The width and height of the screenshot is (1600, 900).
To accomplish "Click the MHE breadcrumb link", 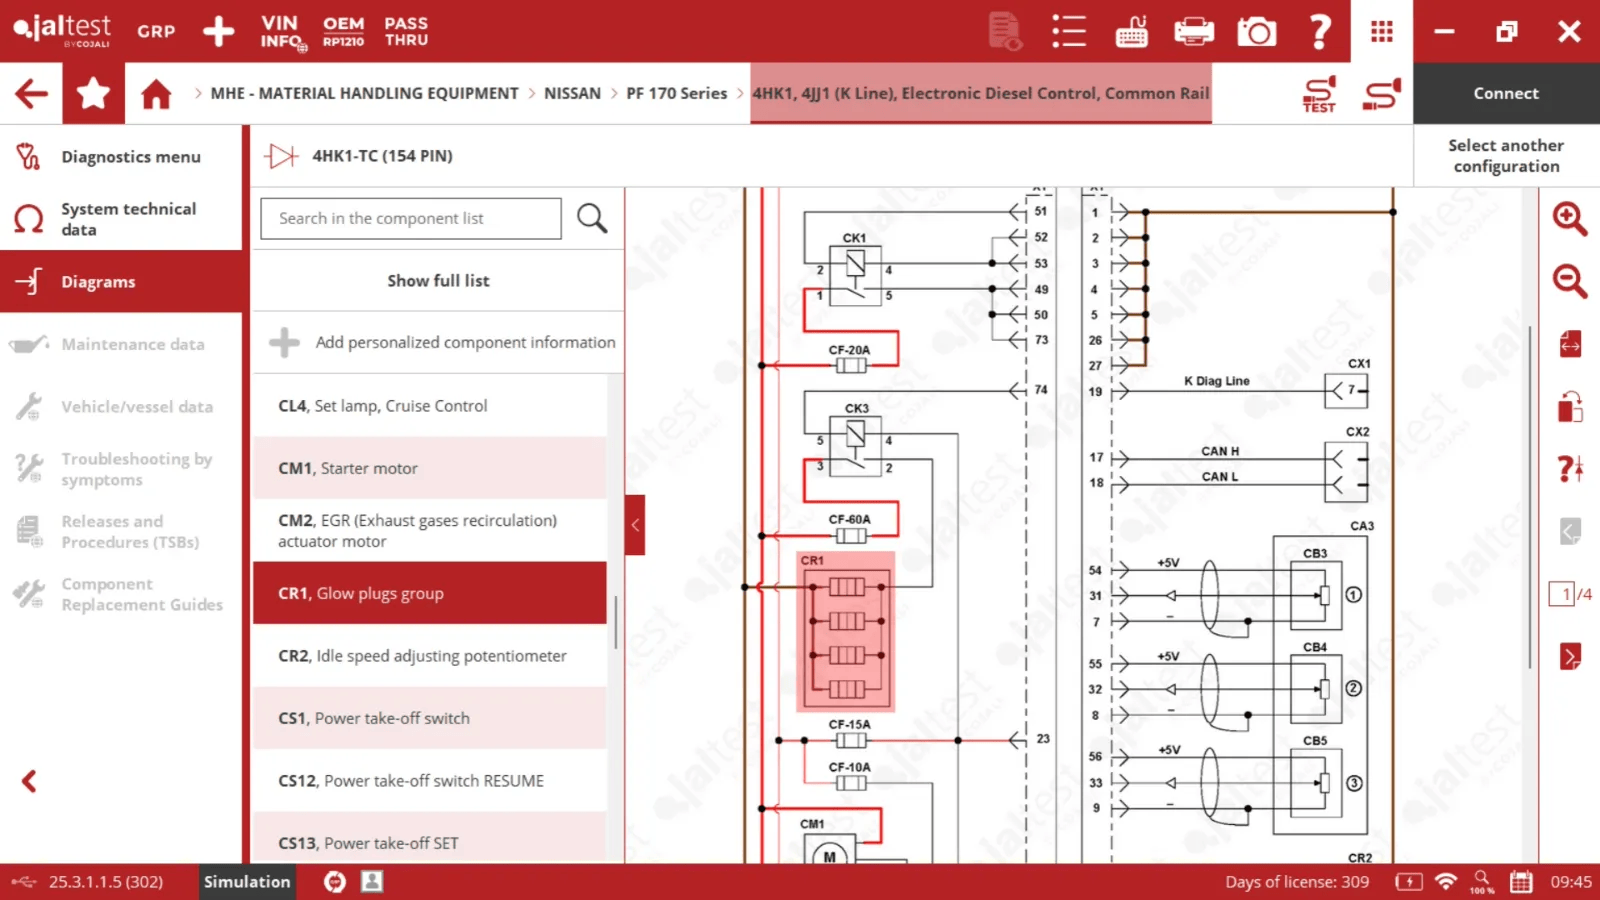I will point(364,93).
